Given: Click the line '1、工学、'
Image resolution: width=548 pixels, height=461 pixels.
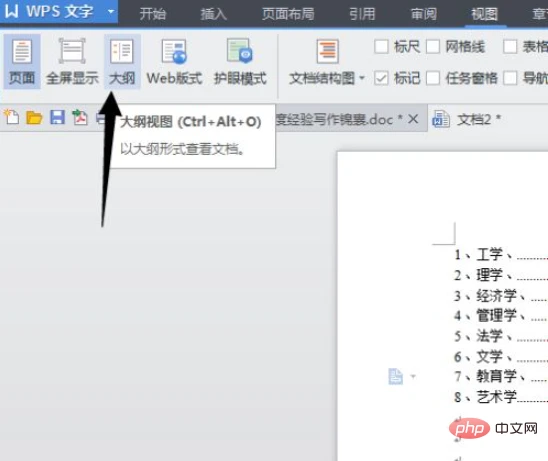Looking at the screenshot, I should point(483,254).
